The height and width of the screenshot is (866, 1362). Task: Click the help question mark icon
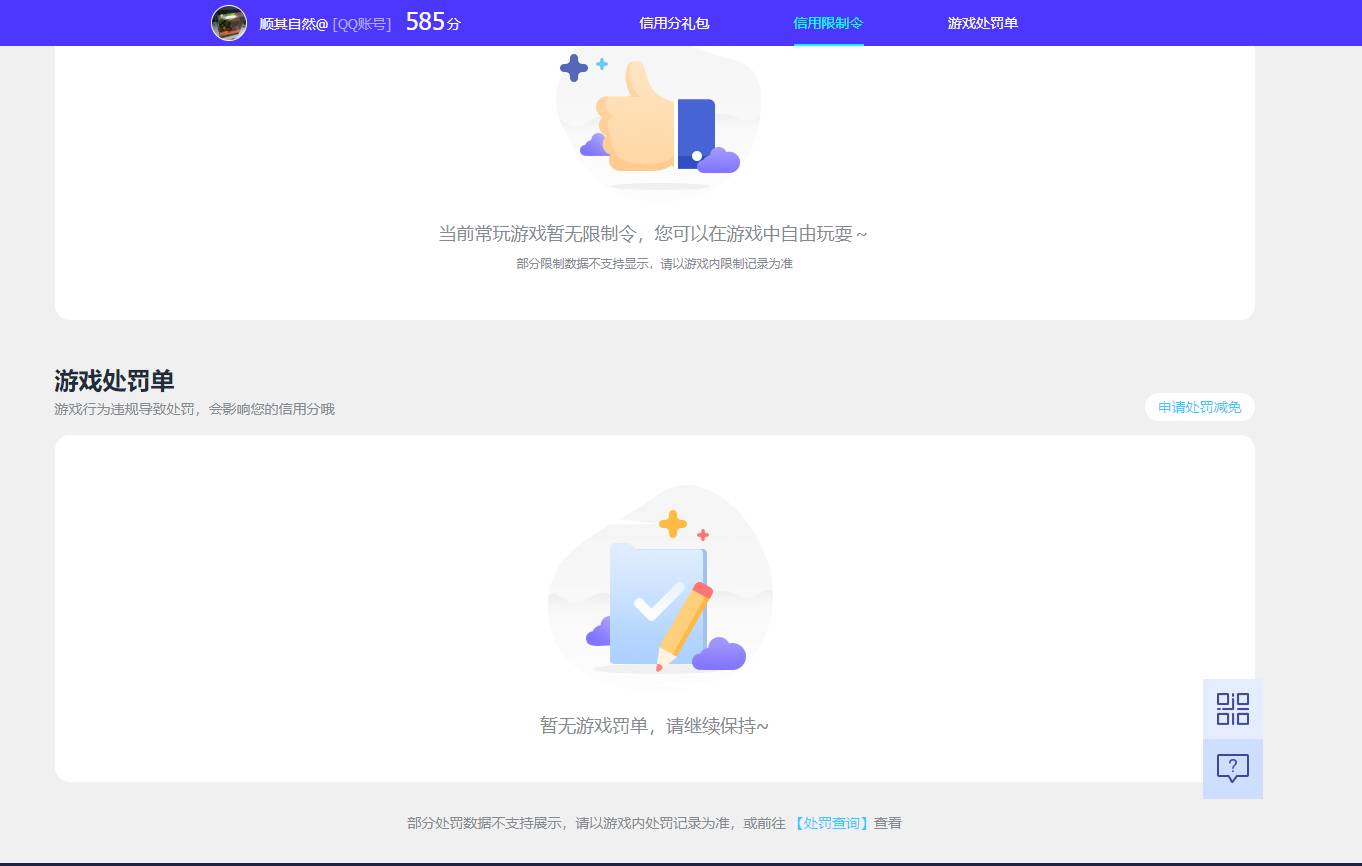pyautogui.click(x=1232, y=768)
